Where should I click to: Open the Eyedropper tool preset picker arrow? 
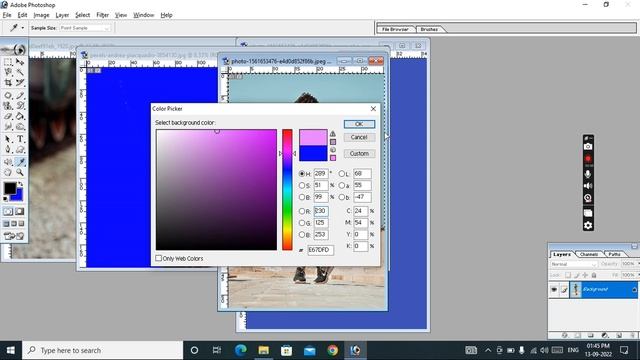click(x=22, y=28)
